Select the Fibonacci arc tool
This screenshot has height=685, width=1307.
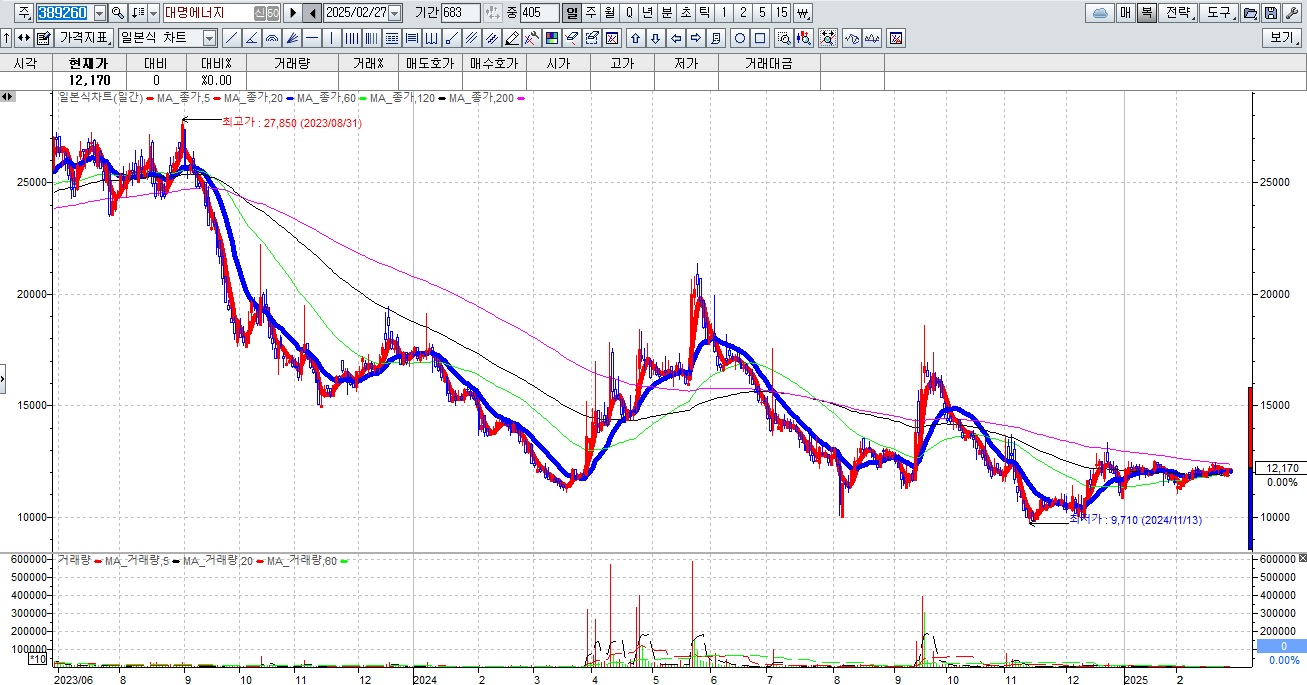pos(271,38)
